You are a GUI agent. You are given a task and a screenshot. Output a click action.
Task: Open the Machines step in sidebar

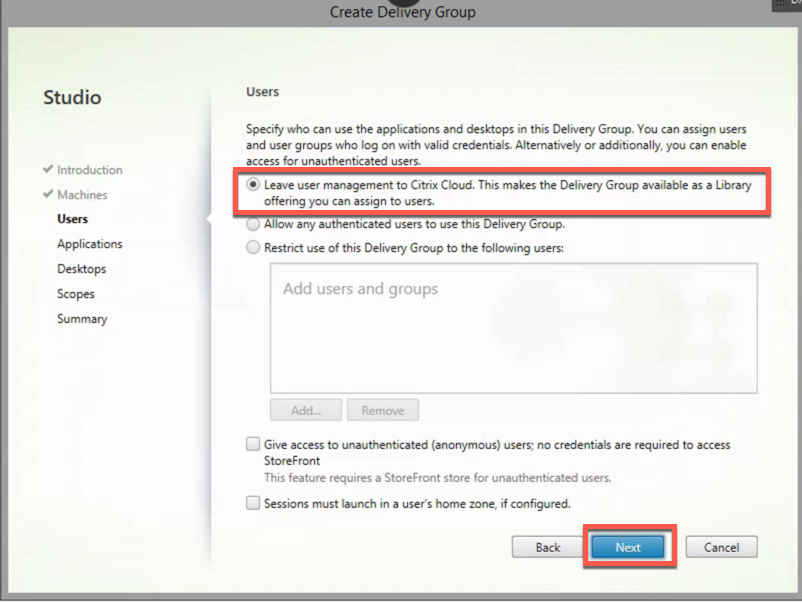pos(82,195)
